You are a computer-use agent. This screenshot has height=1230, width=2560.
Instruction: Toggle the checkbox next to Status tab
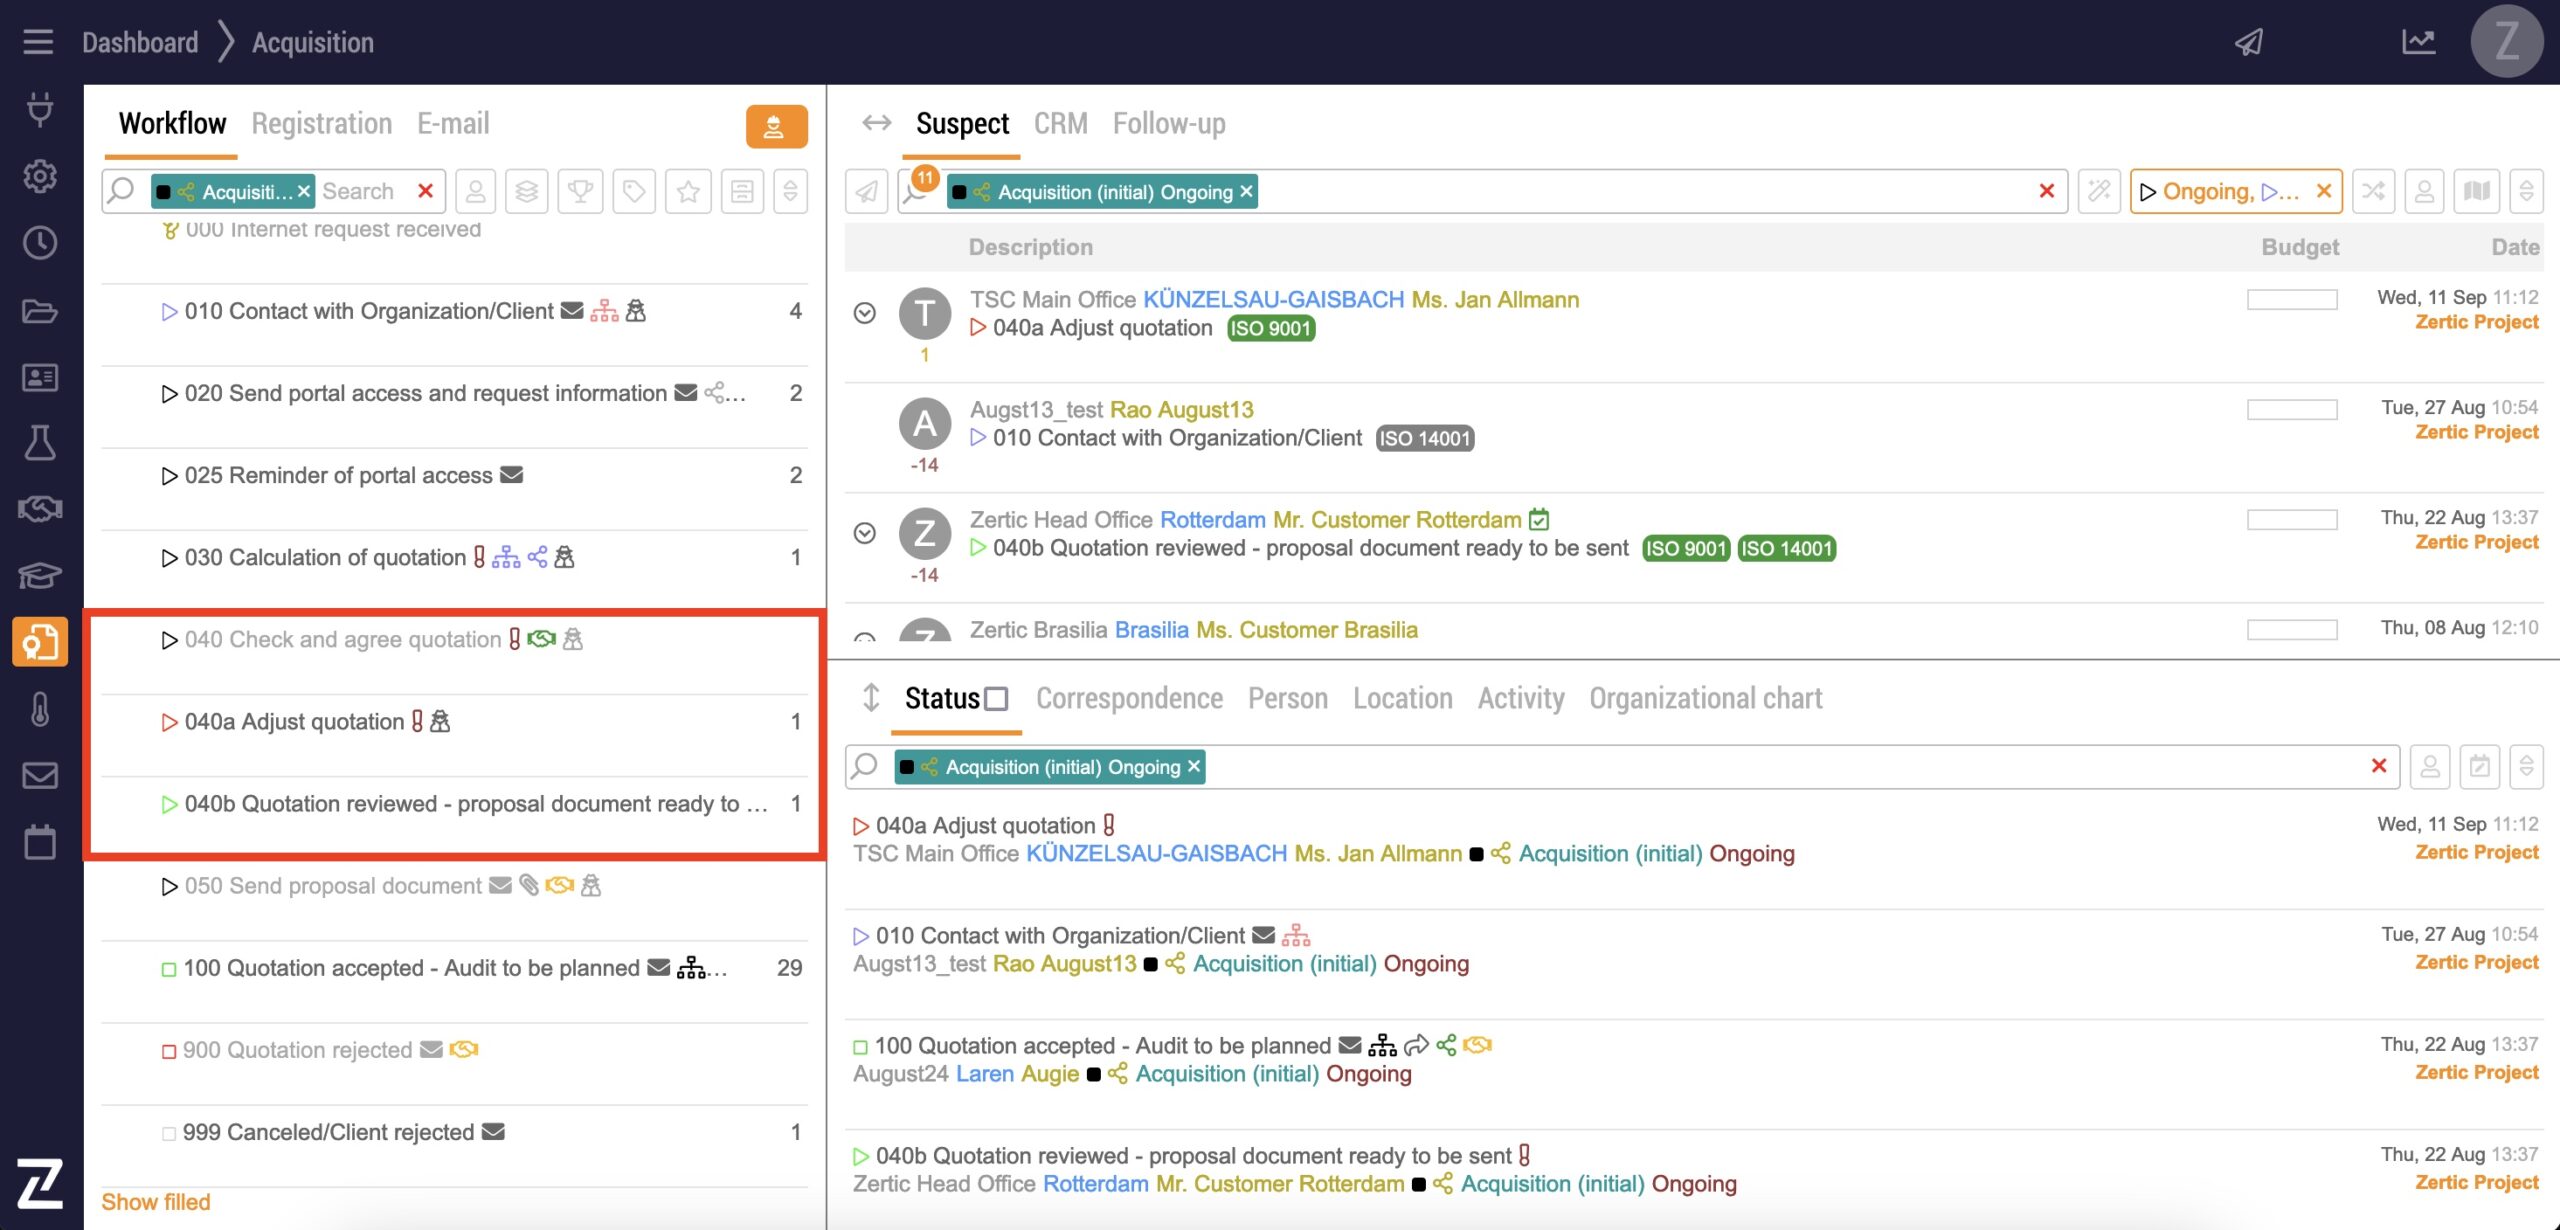996,699
